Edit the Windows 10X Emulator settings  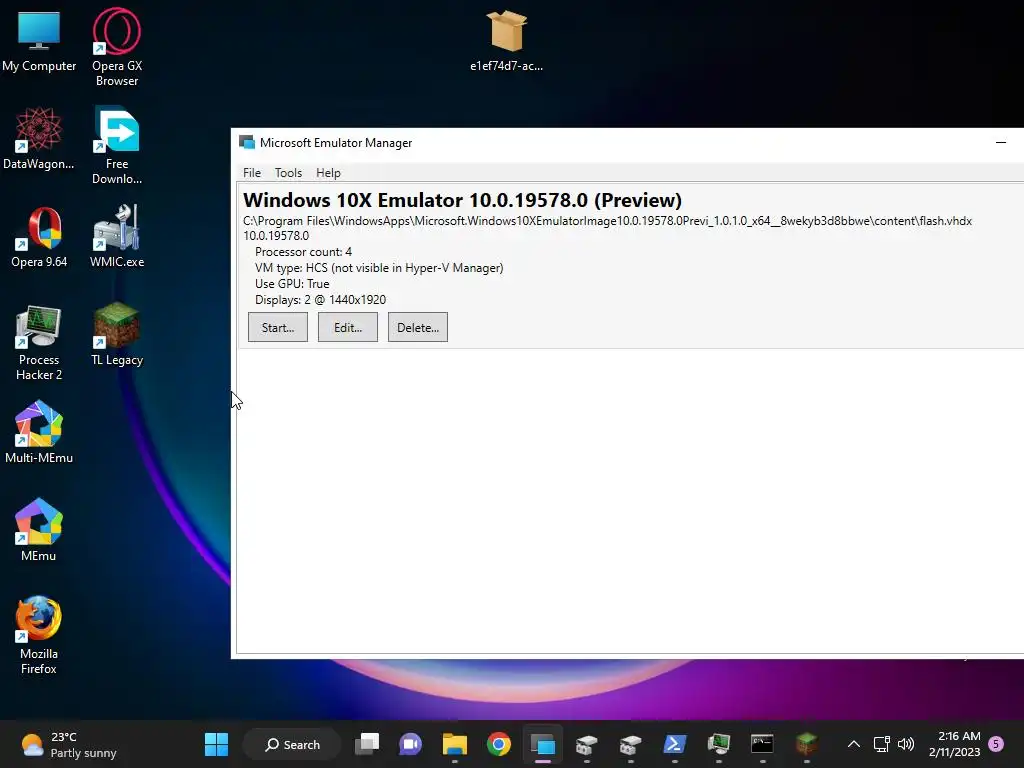click(347, 327)
